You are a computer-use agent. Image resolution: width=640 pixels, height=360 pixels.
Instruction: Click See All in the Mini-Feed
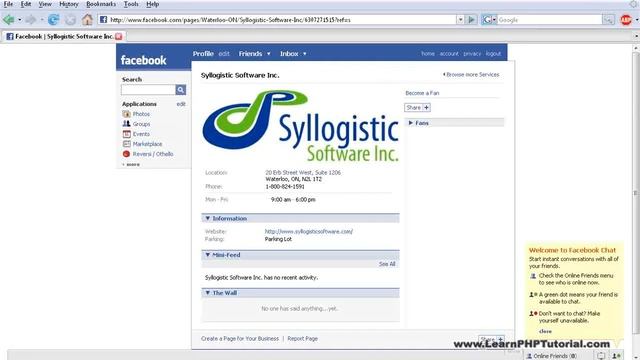pyautogui.click(x=387, y=264)
